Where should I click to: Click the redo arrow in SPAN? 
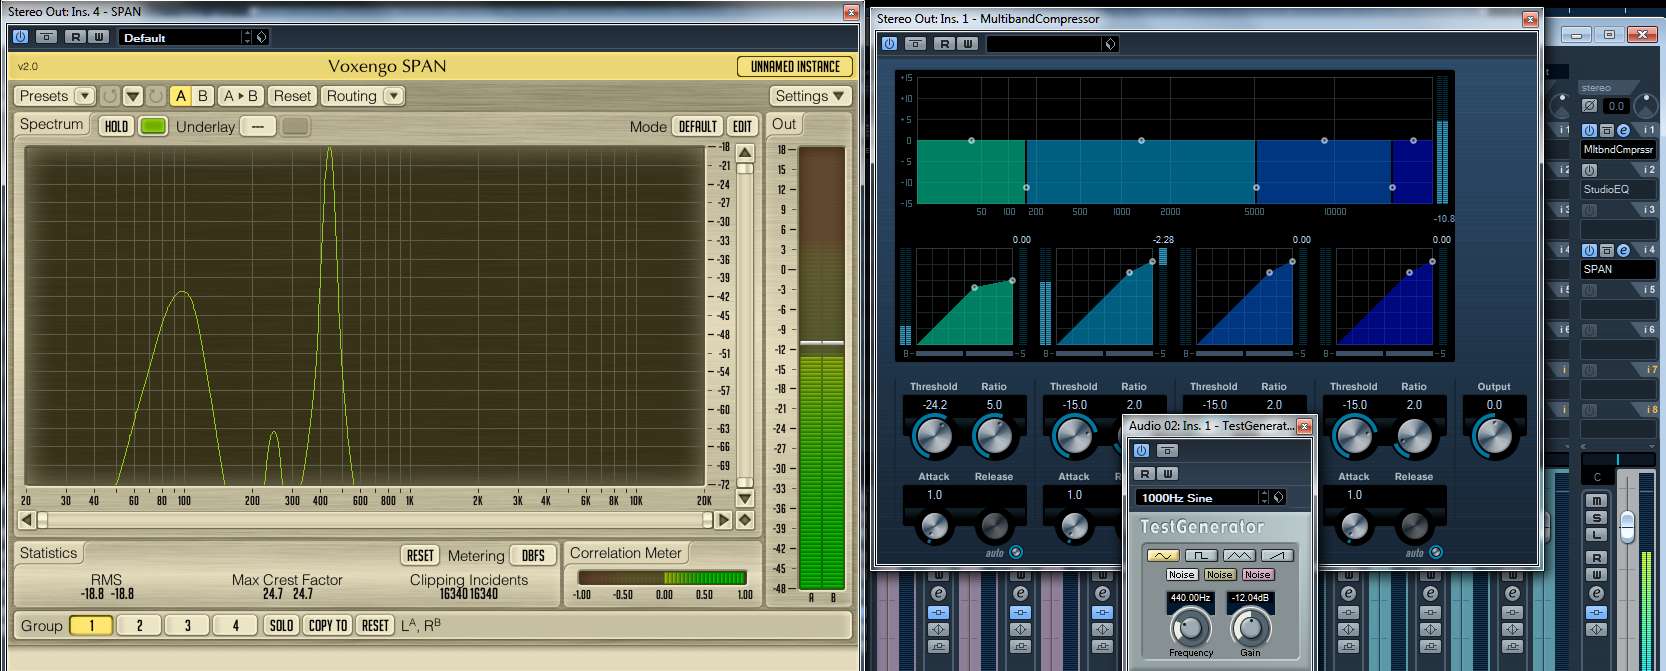(x=156, y=96)
